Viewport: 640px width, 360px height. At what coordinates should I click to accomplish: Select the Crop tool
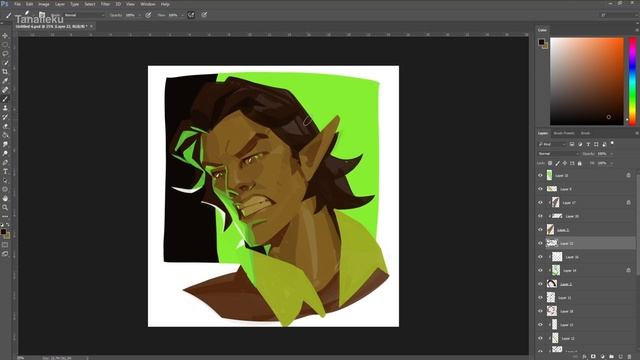pyautogui.click(x=5, y=72)
